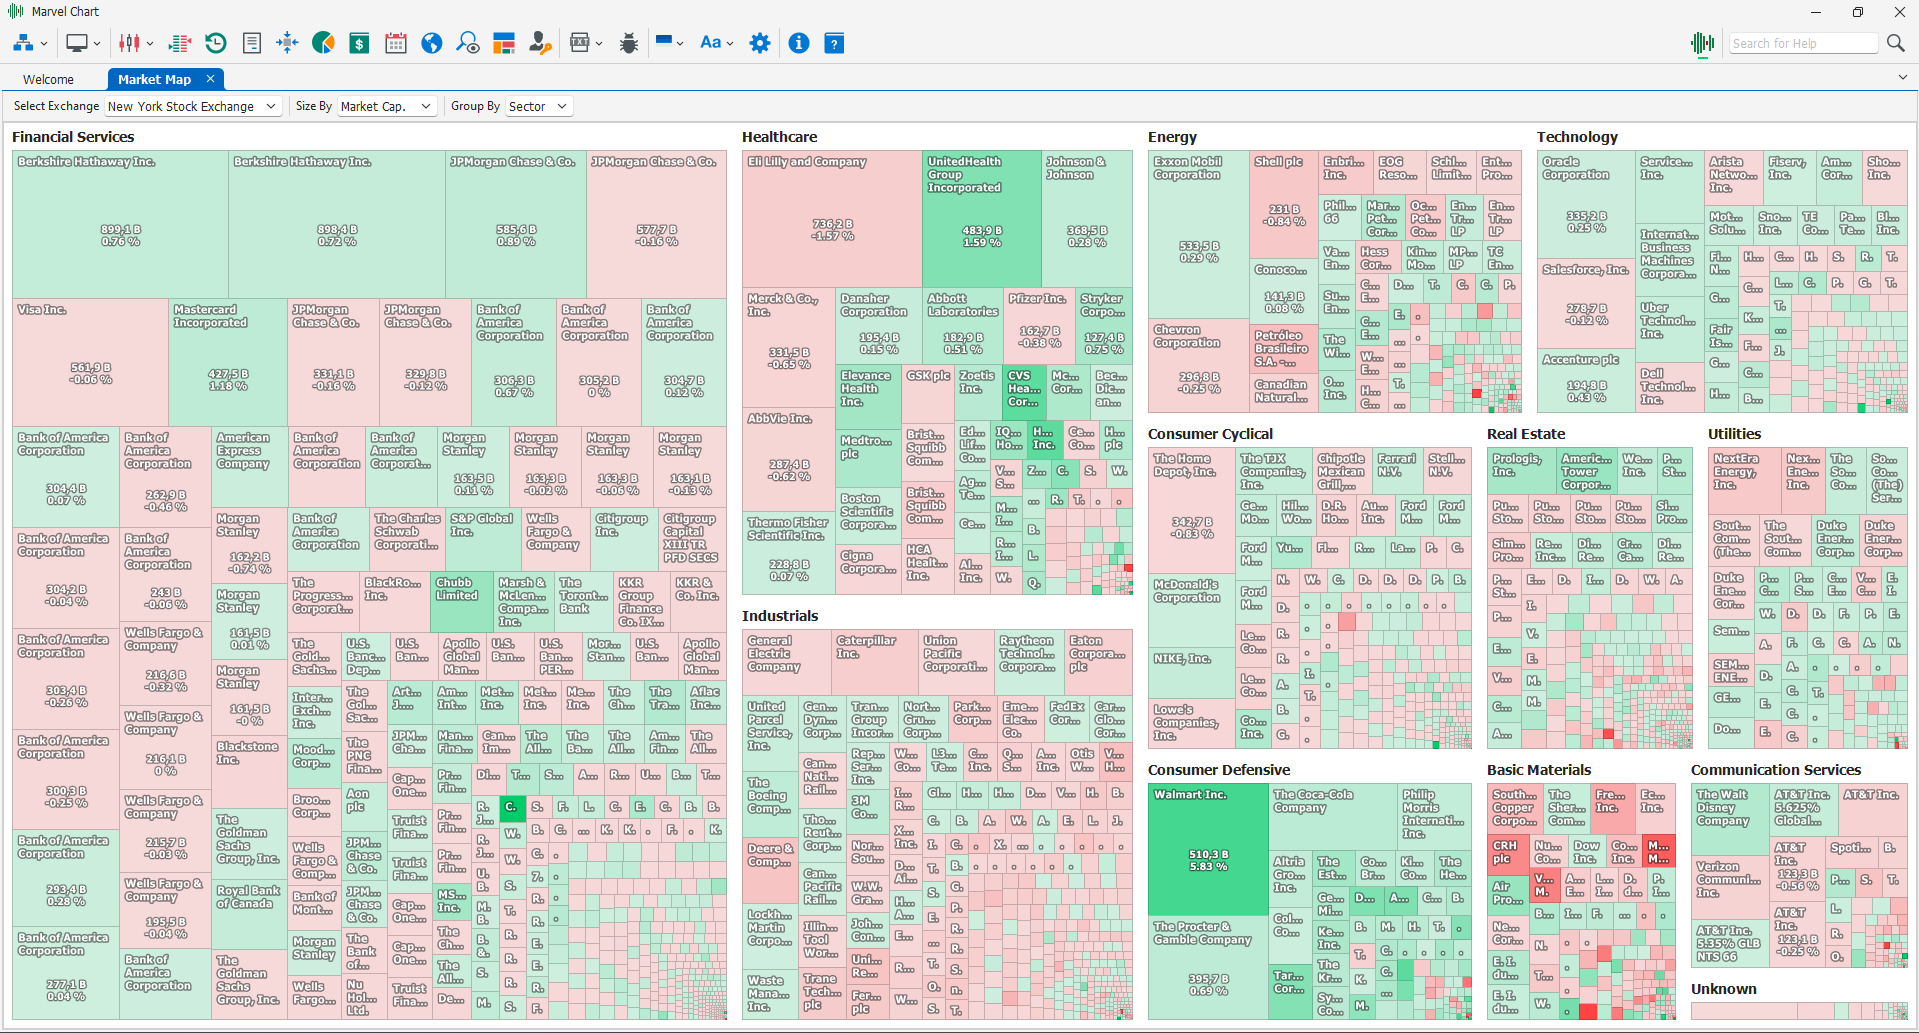Click the AbbVie Inc. tile
The width and height of the screenshot is (1919, 1033).
coord(789,460)
